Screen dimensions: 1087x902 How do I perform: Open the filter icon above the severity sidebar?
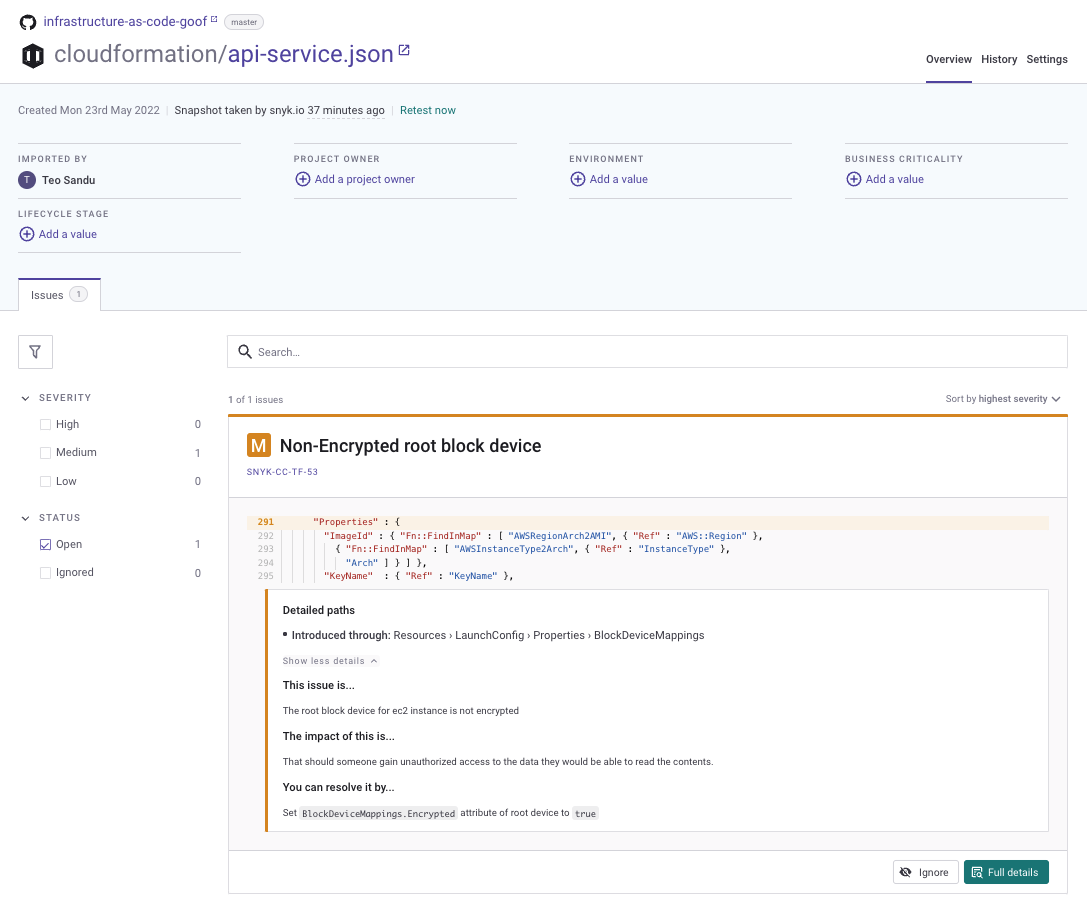(35, 351)
